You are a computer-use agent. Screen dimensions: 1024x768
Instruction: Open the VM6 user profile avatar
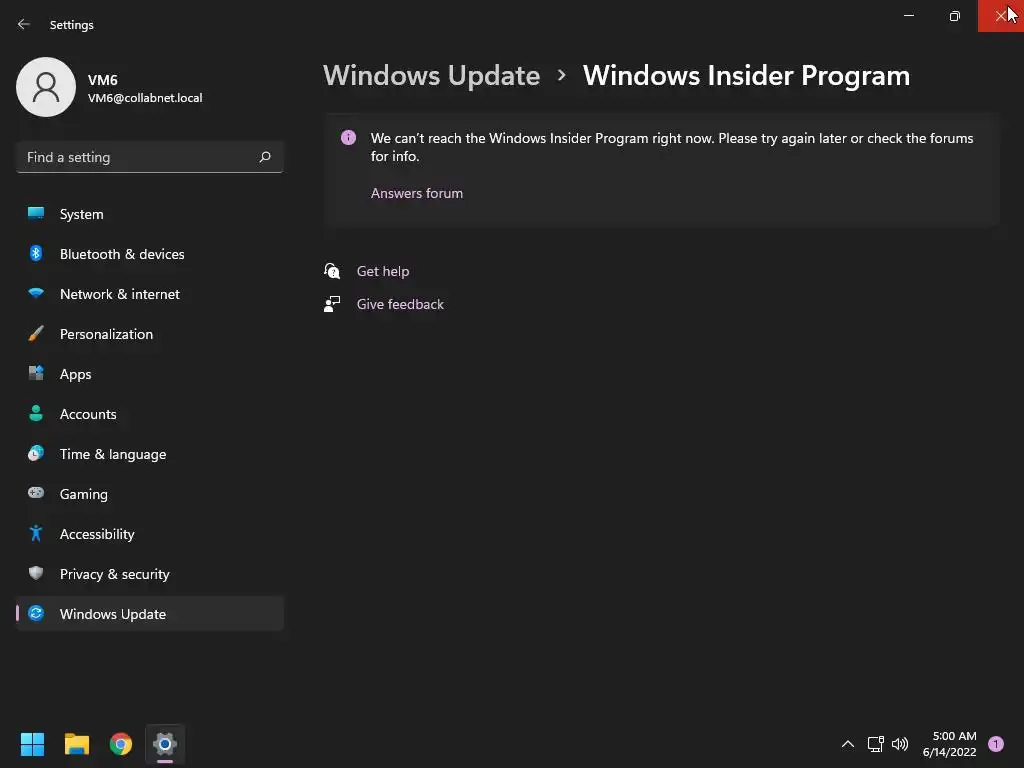[x=46, y=87]
